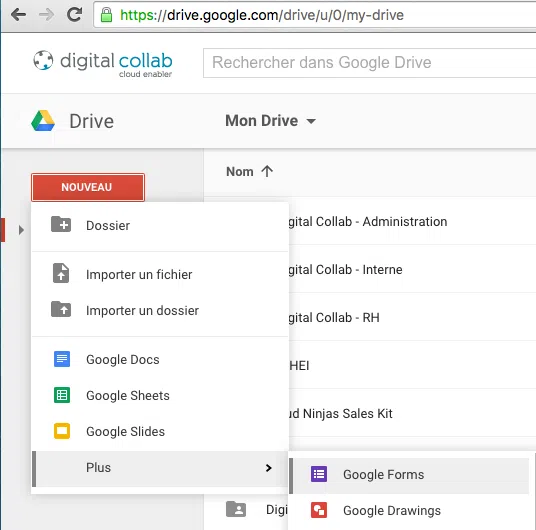The height and width of the screenshot is (530, 536).
Task: Click the new folder icon beside Dossier
Action: pos(61,225)
